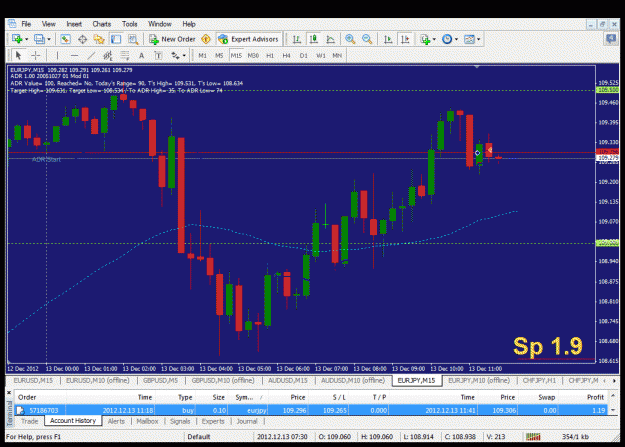Select order 57186703 row
This screenshot has width=625, height=447.
coord(311,410)
